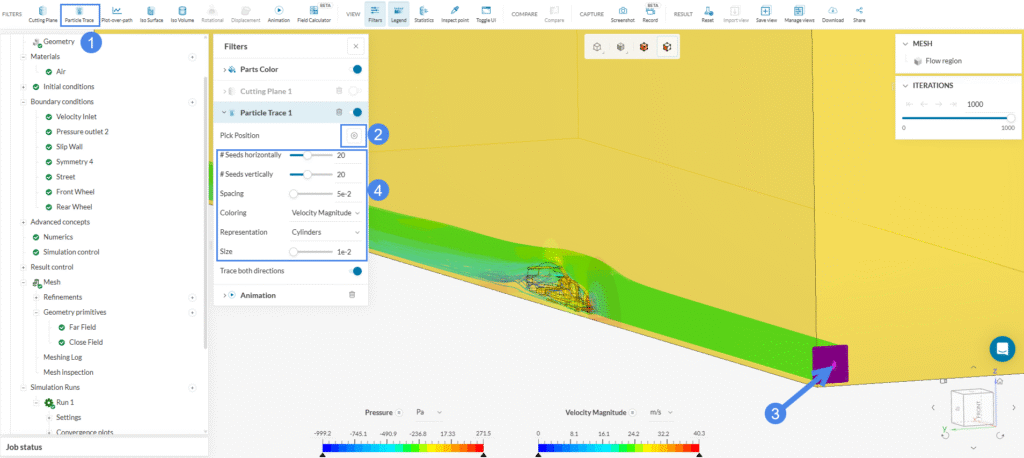Select the Particle Trace filter tool
This screenshot has width=1024, height=458.
click(x=79, y=14)
